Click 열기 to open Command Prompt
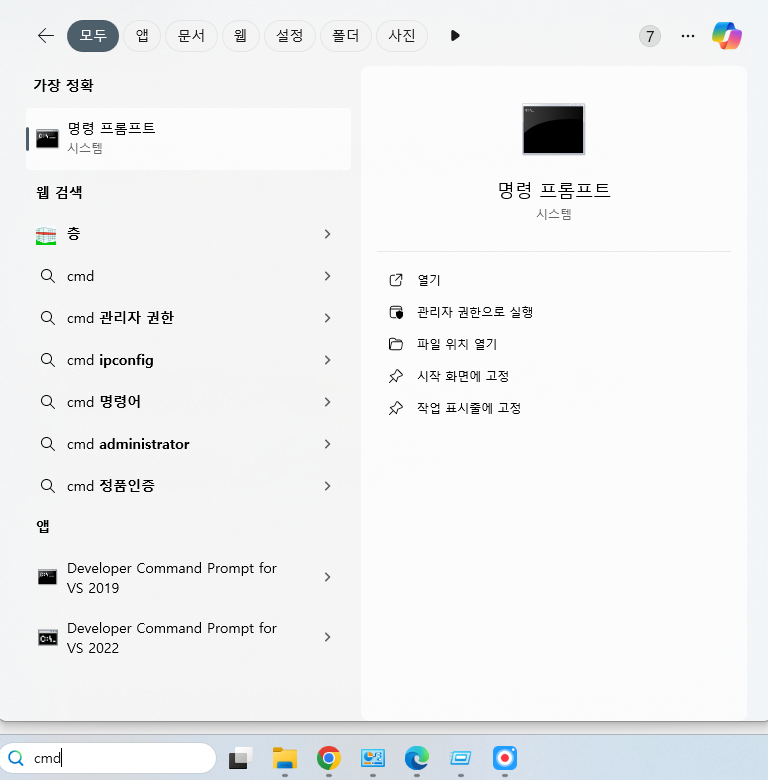This screenshot has height=780, width=768. click(x=429, y=280)
